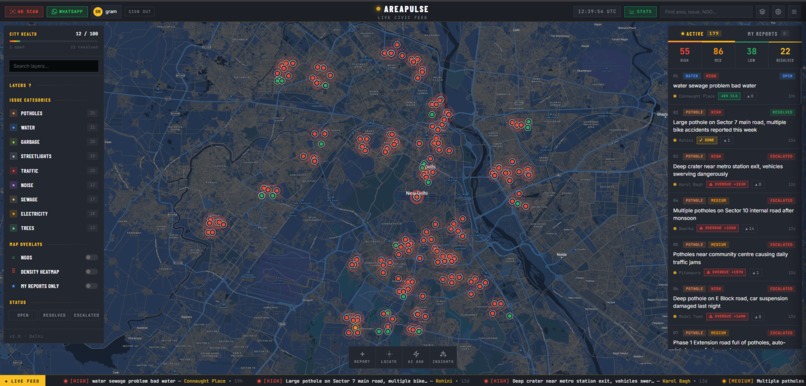This screenshot has width=806, height=386.
Task: Open the Potholes near community centre report
Action: coord(735,259)
